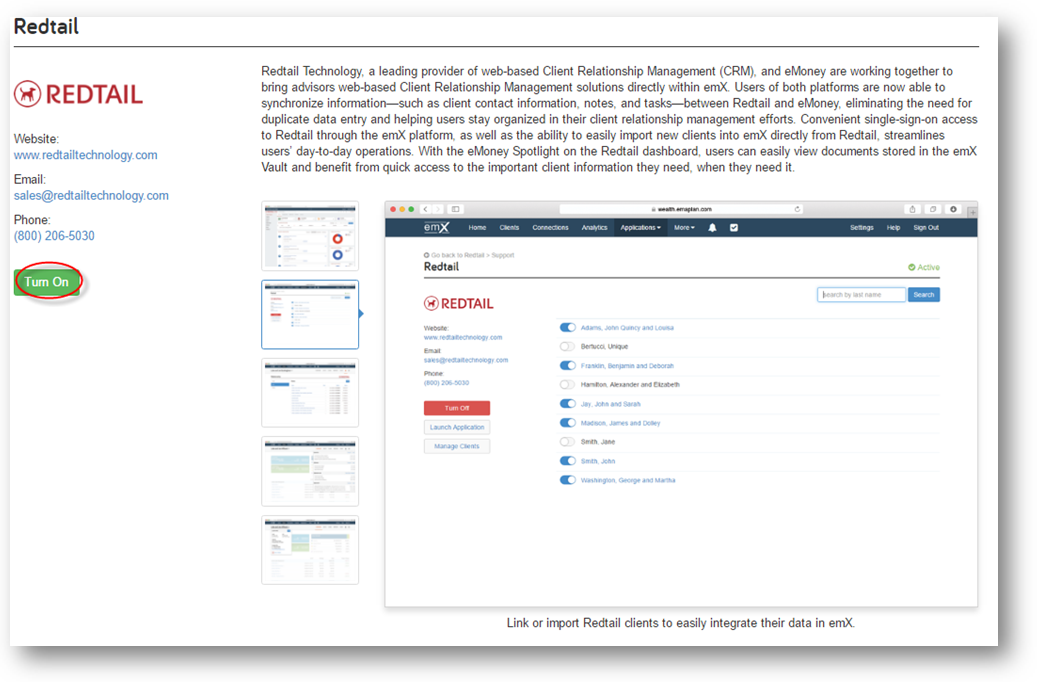Click the green maximize dot in preview browser
Screen dimensions: 1037x682
pyautogui.click(x=411, y=209)
